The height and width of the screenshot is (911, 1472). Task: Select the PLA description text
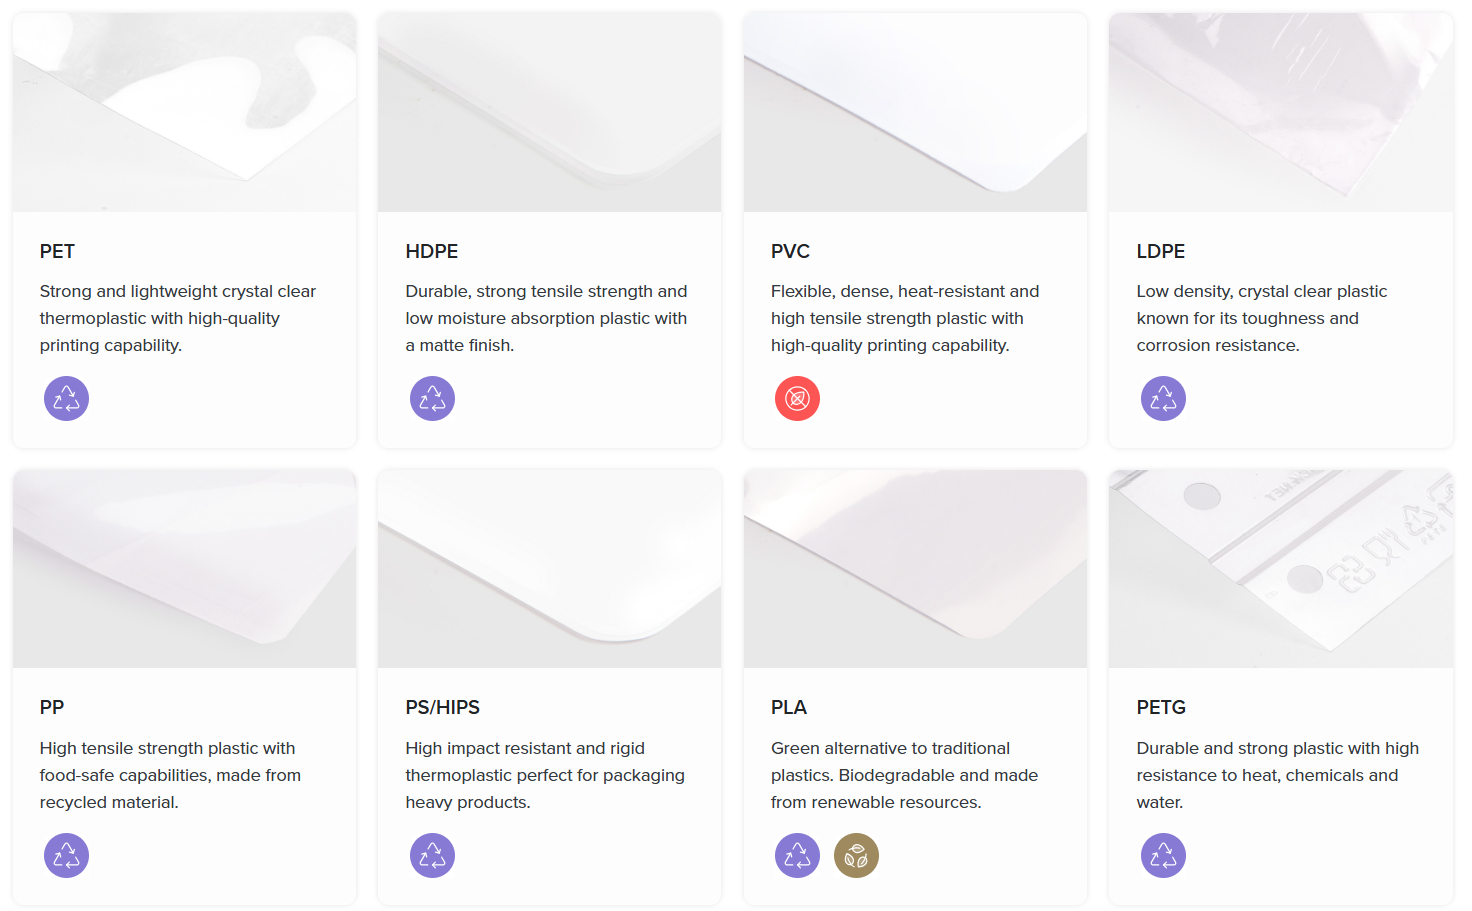tap(904, 775)
